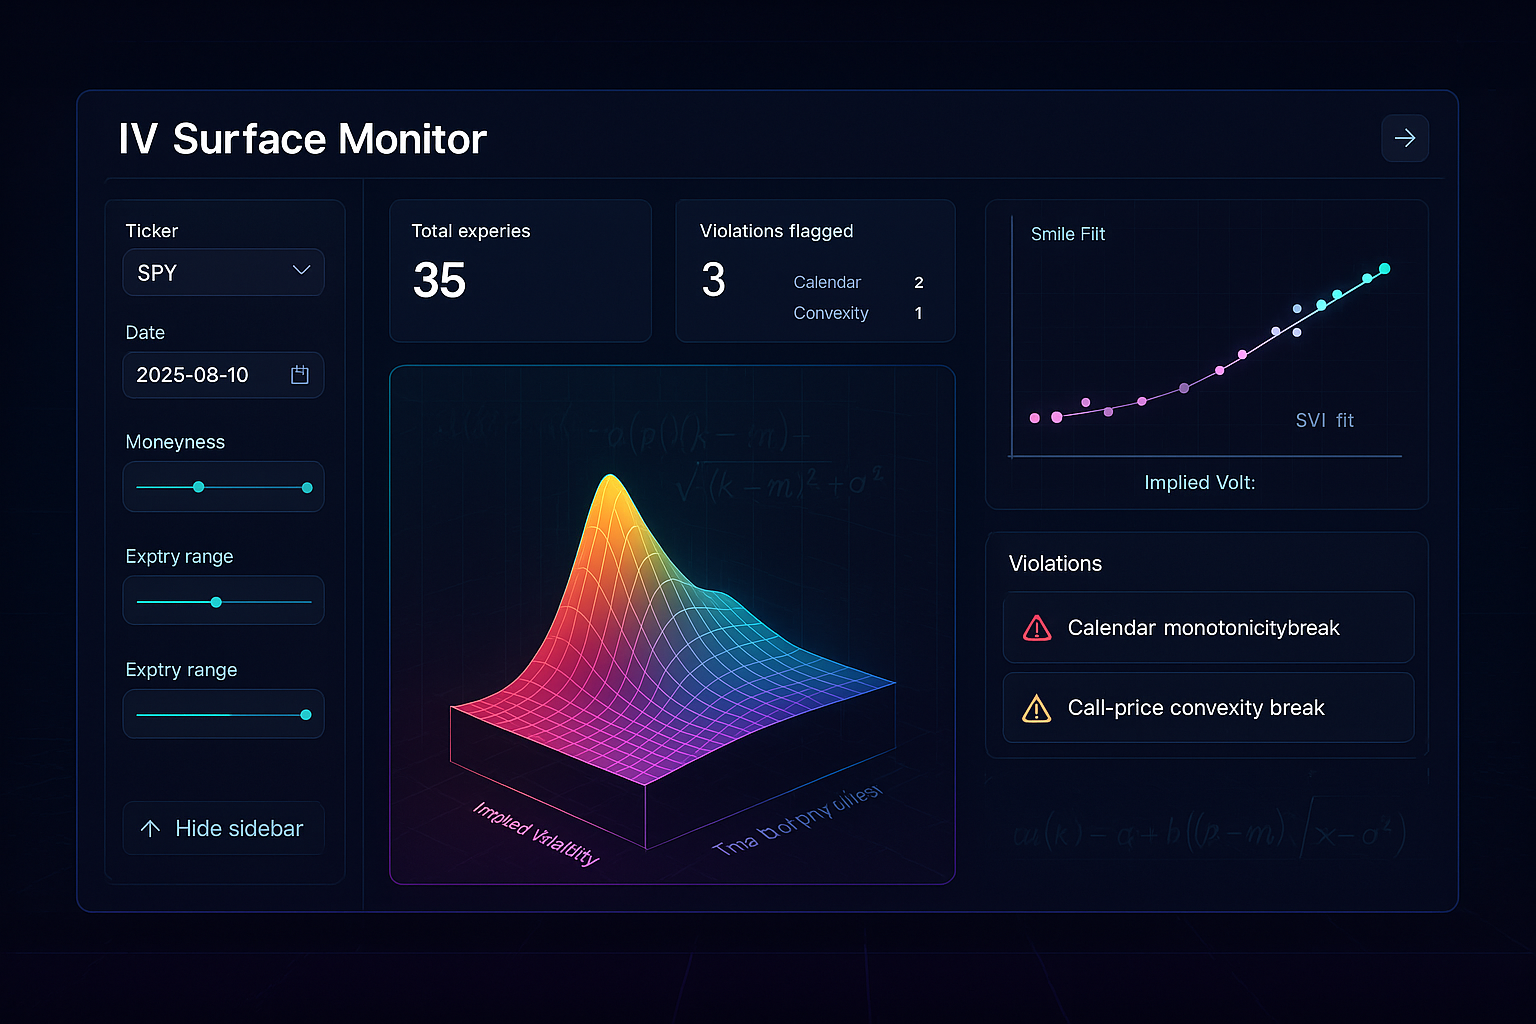Viewport: 1536px width, 1024px height.
Task: Open the calendar date picker icon
Action: tap(298, 374)
